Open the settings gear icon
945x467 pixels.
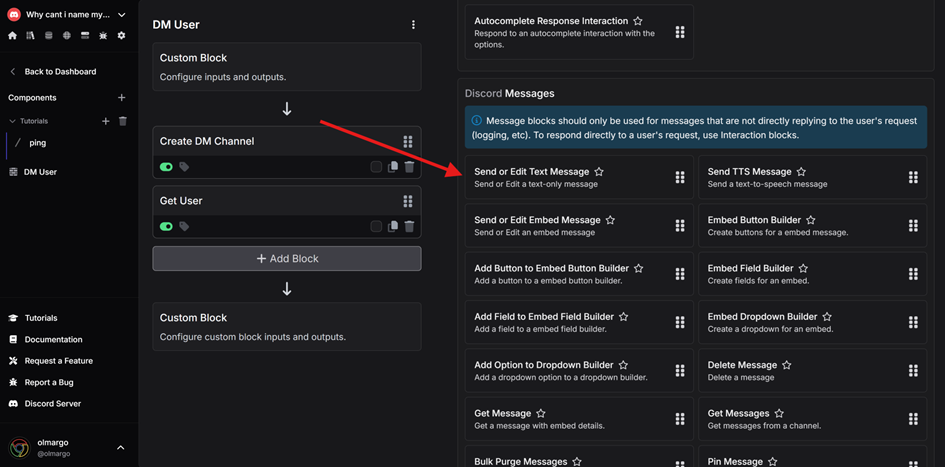(x=121, y=36)
